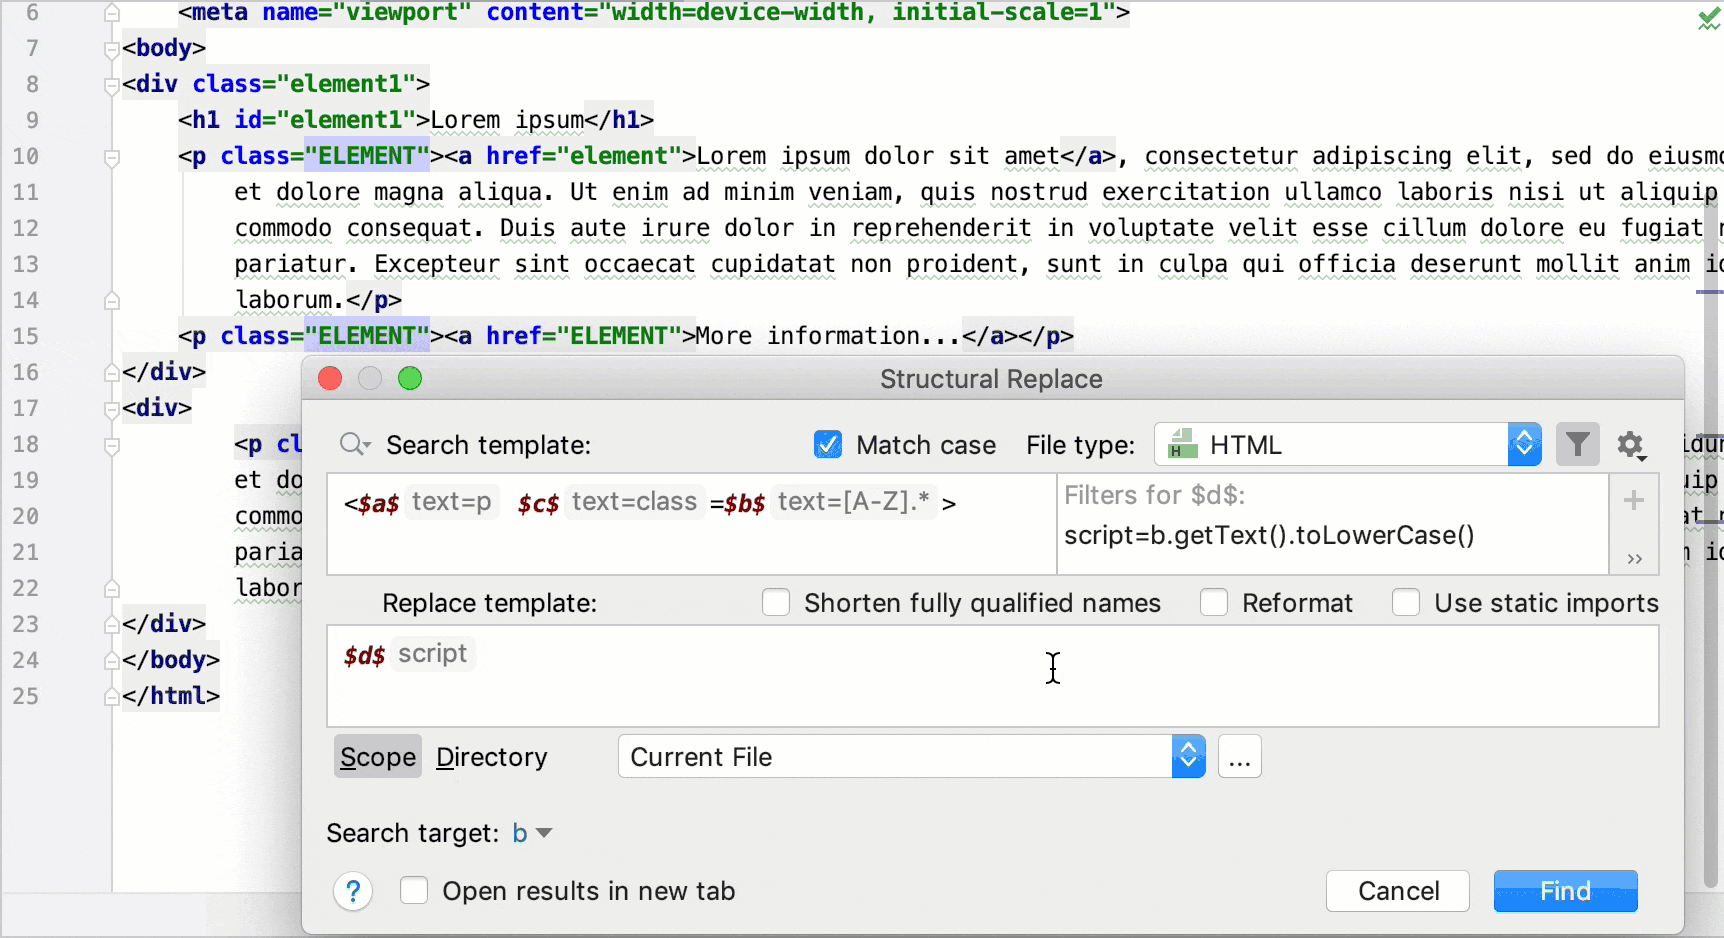Open the Current File scope dropdown
The height and width of the screenshot is (938, 1724).
tap(912, 756)
